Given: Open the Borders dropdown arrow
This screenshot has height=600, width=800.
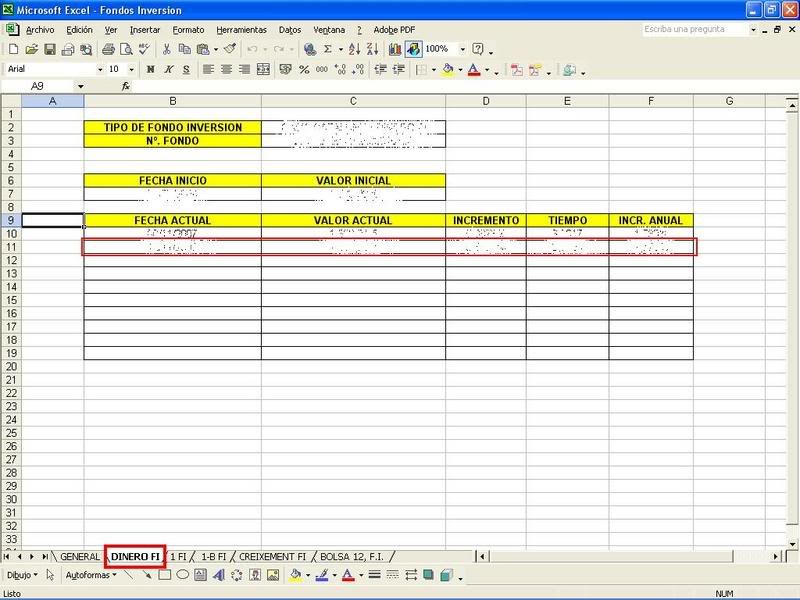Looking at the screenshot, I should [434, 70].
